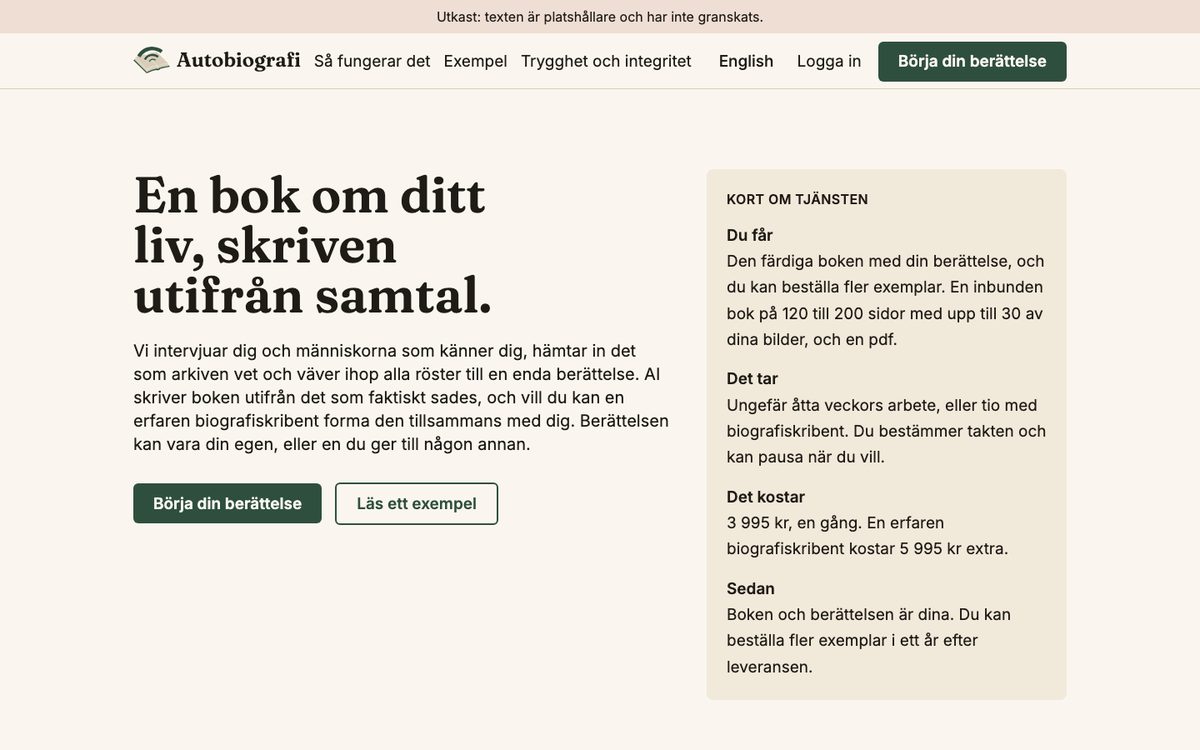Click the Det tar label
1200x750 pixels.
[752, 379]
